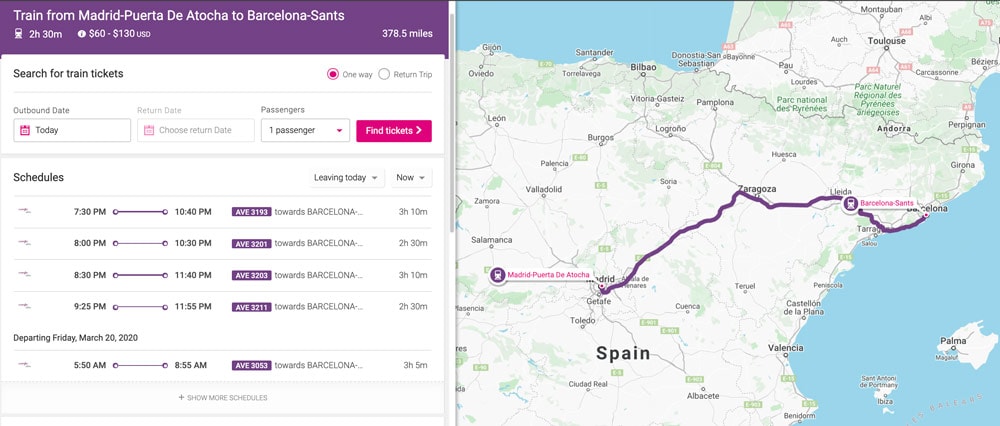Open the Leaving today dropdown

click(348, 178)
